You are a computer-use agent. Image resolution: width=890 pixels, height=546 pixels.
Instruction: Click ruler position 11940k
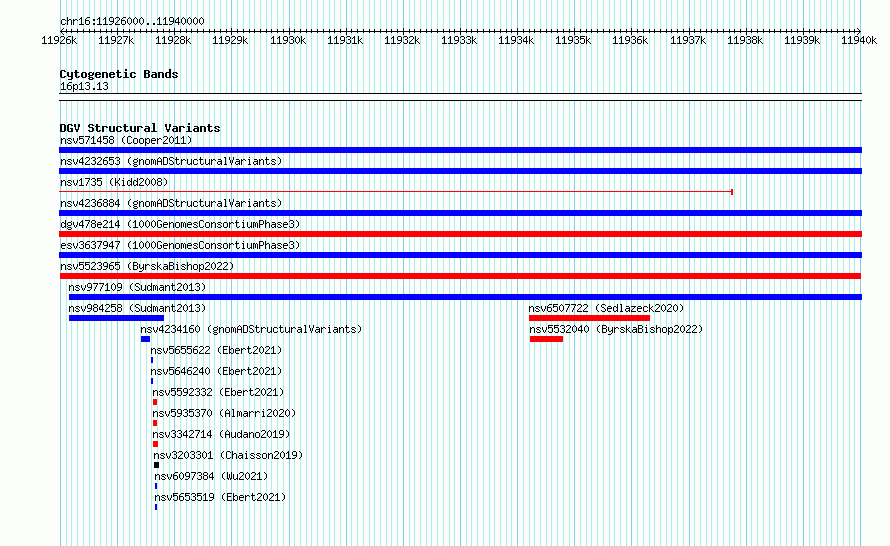[x=859, y=40]
